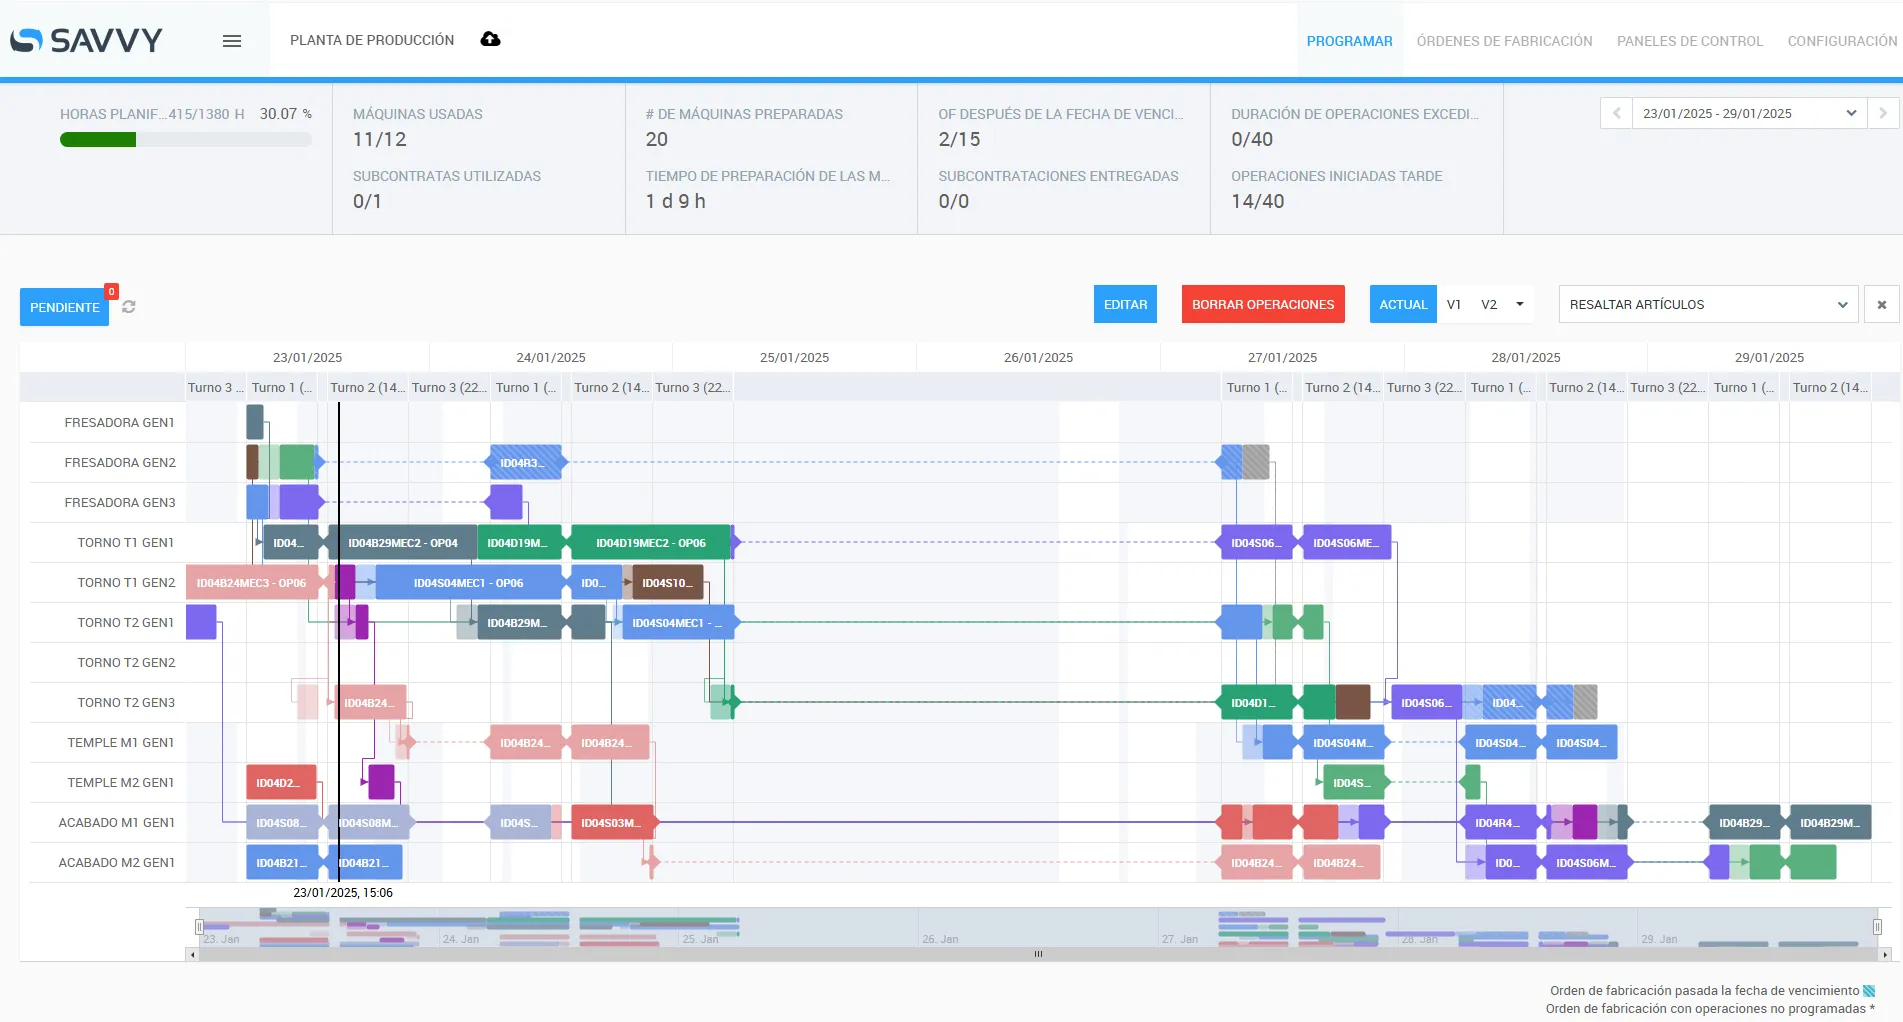This screenshot has height=1022, width=1903.
Task: Open the date range dropdown
Action: point(1749,113)
